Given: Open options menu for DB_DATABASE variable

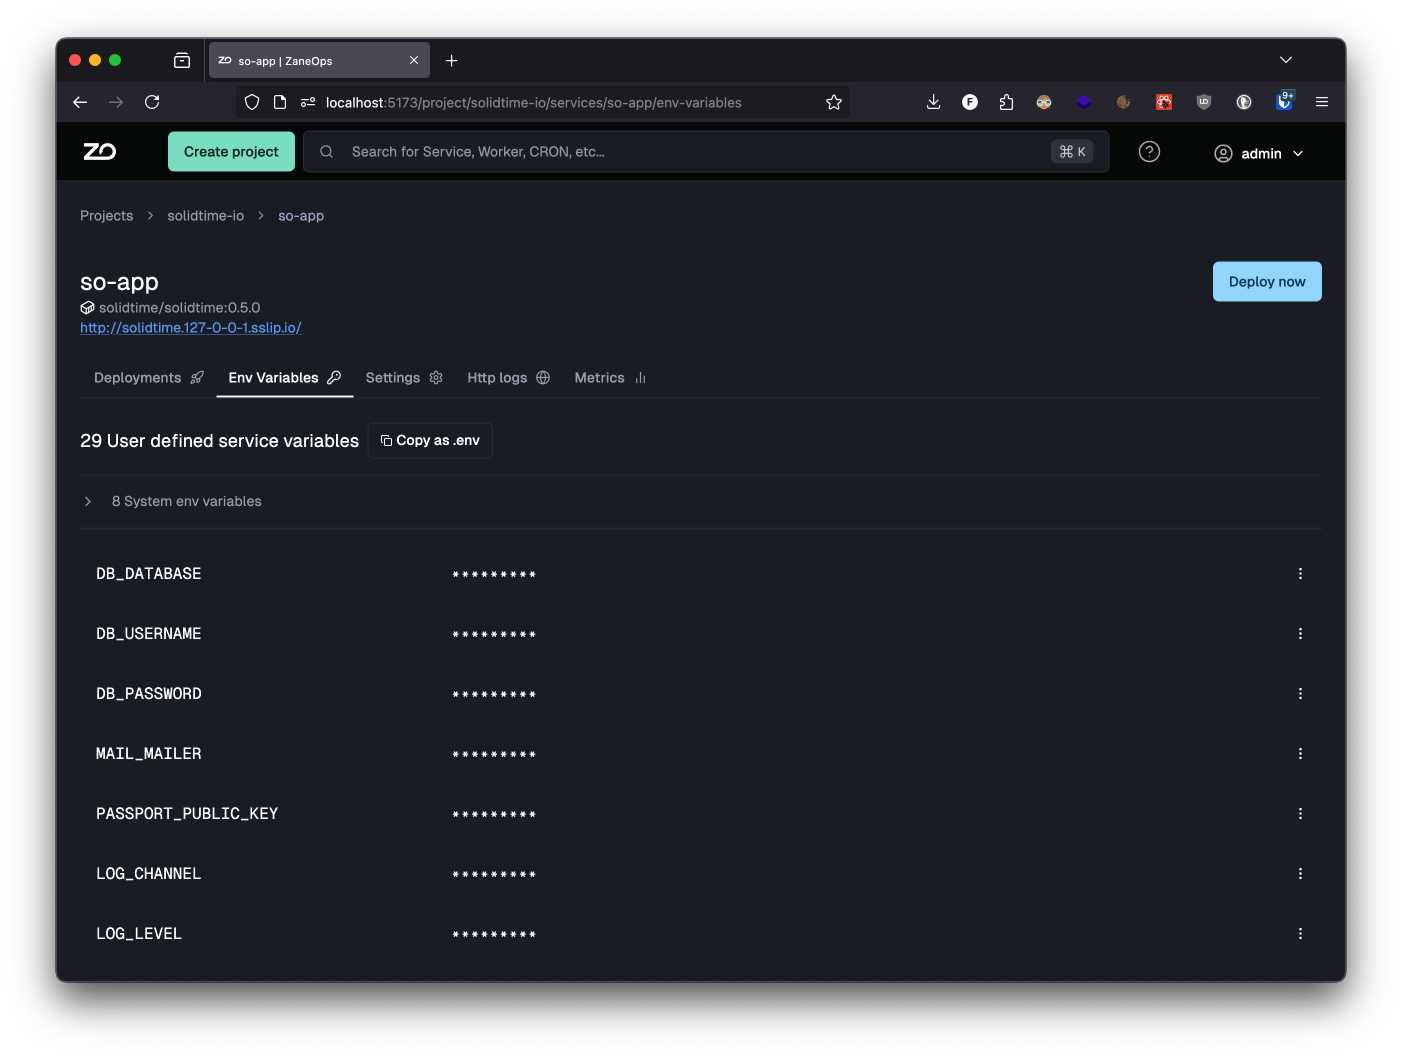Looking at the screenshot, I should tap(1300, 574).
